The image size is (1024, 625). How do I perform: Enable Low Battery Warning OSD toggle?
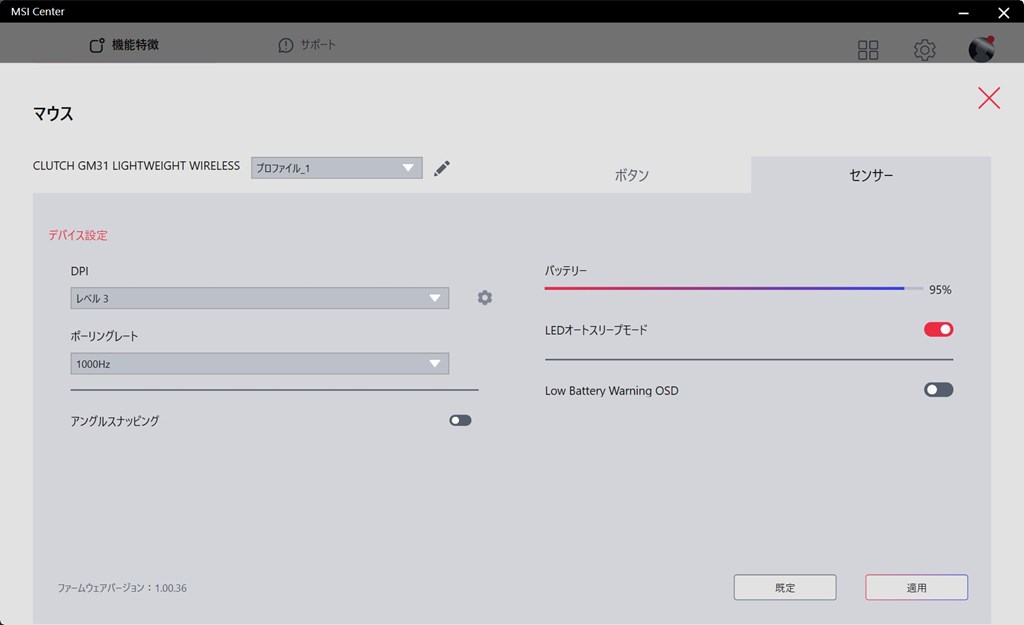[x=938, y=390]
